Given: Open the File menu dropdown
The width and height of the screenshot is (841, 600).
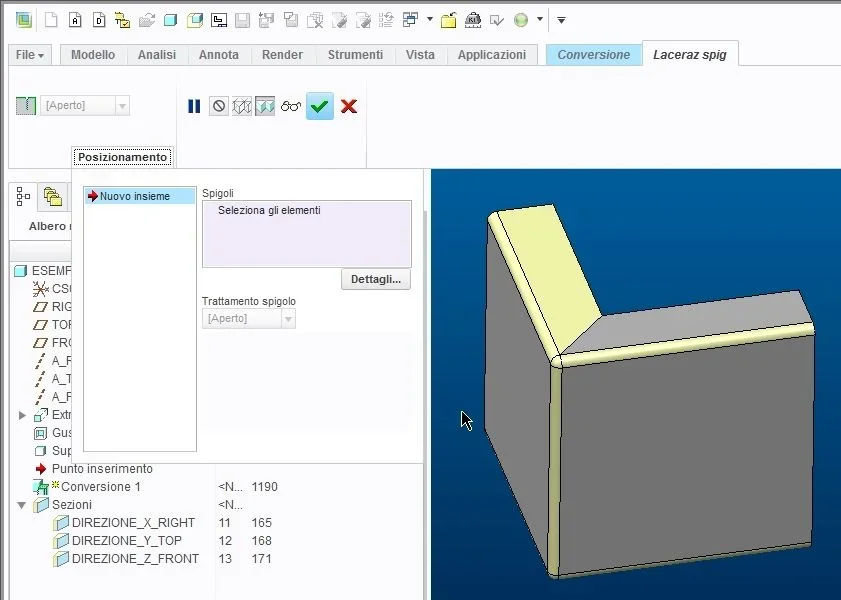Looking at the screenshot, I should [x=30, y=55].
